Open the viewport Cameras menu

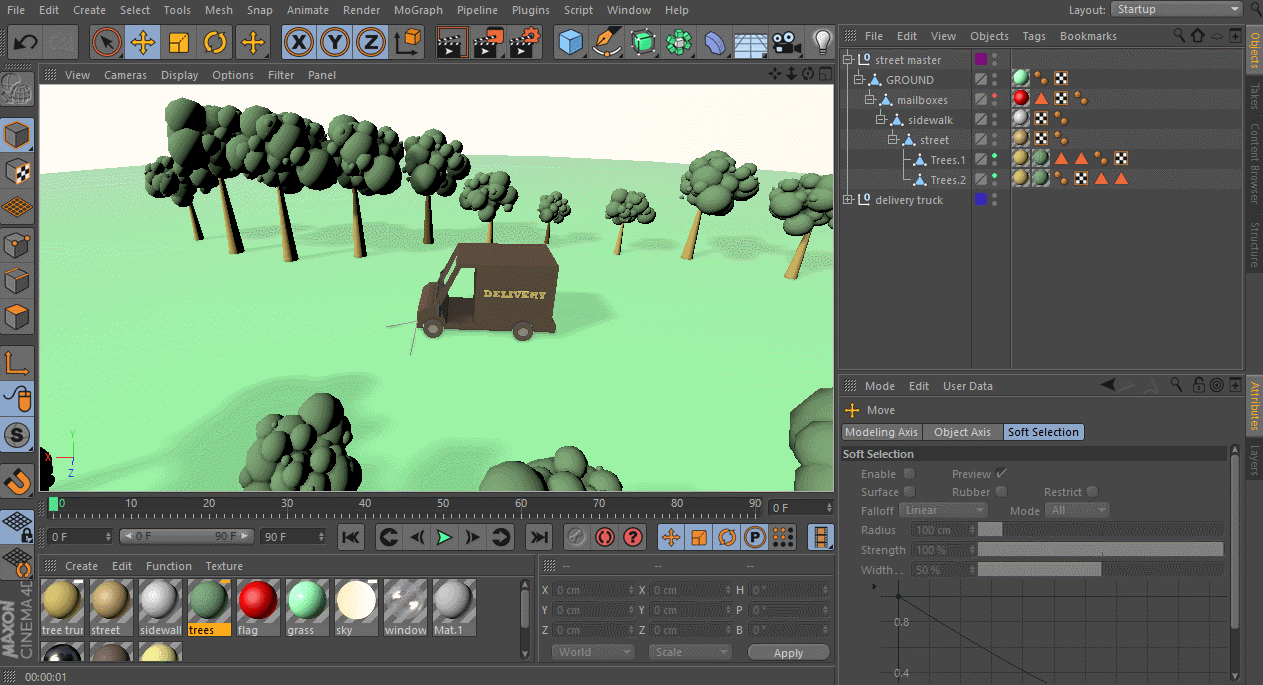125,75
